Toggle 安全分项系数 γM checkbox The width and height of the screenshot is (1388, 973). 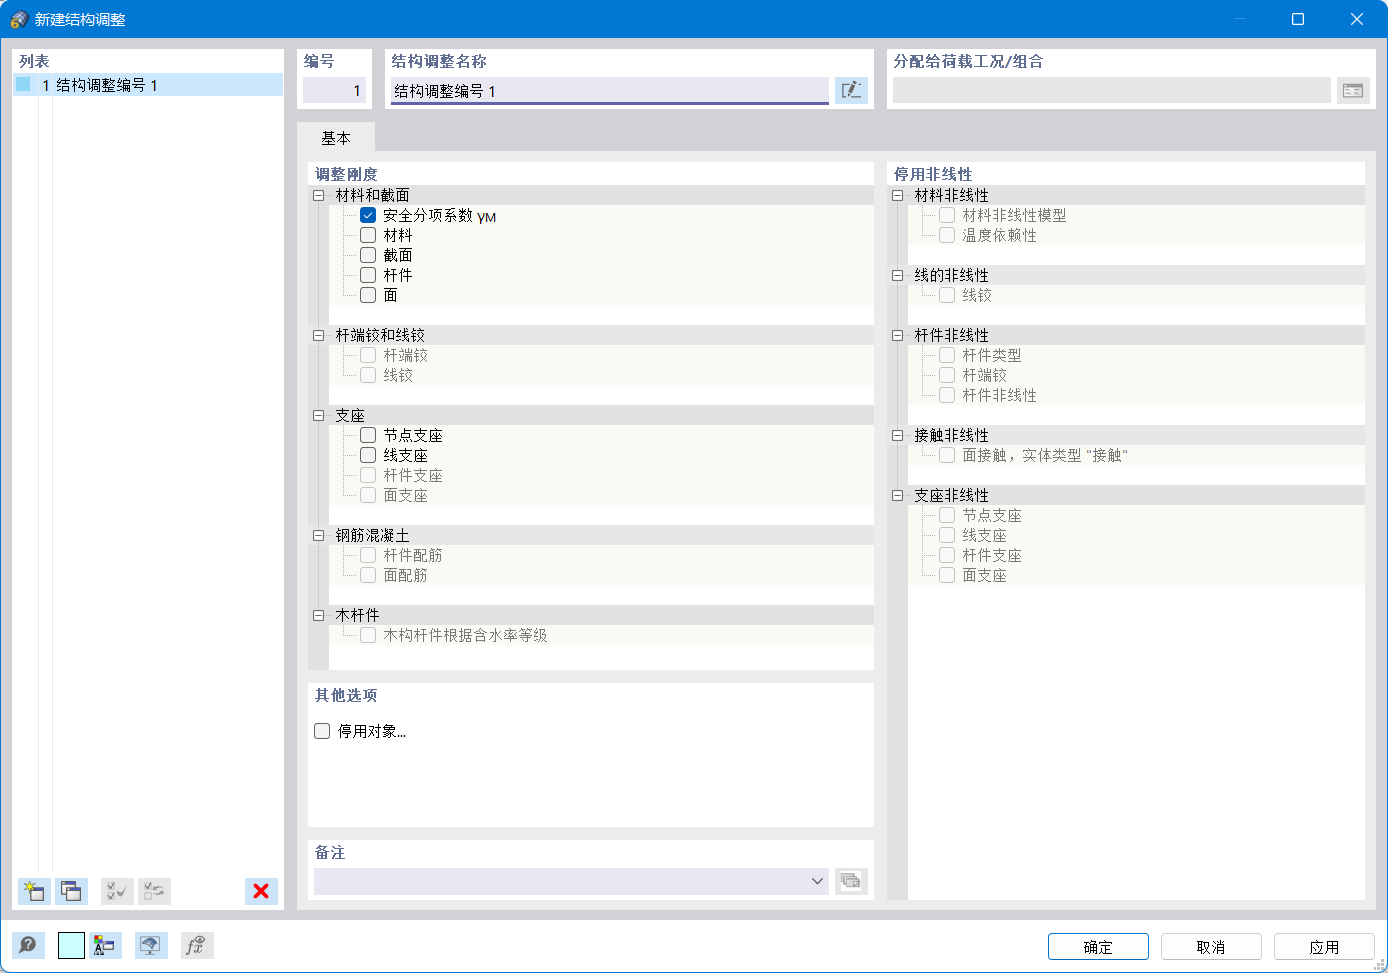(368, 215)
